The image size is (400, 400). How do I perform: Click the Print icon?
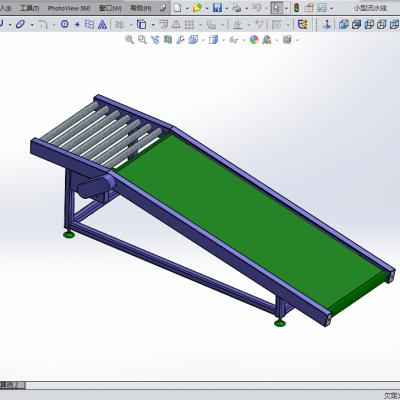[237, 8]
